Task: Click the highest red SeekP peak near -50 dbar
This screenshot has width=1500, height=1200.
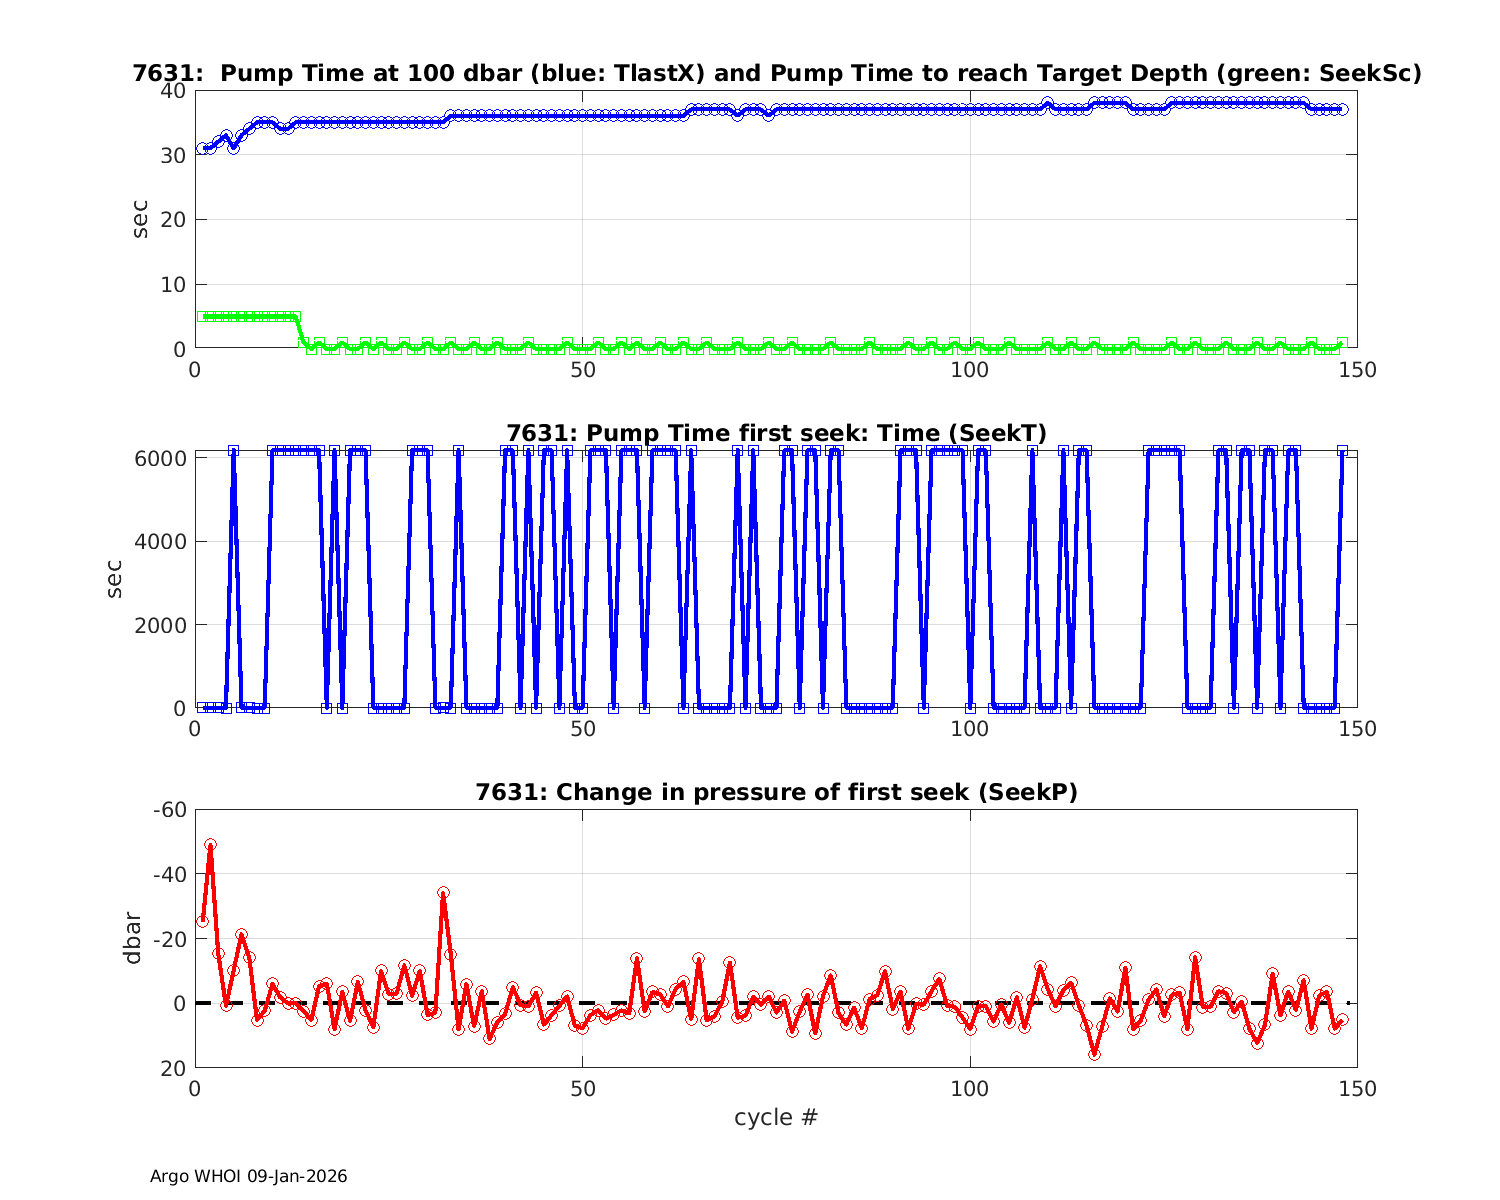Action: click(x=211, y=845)
